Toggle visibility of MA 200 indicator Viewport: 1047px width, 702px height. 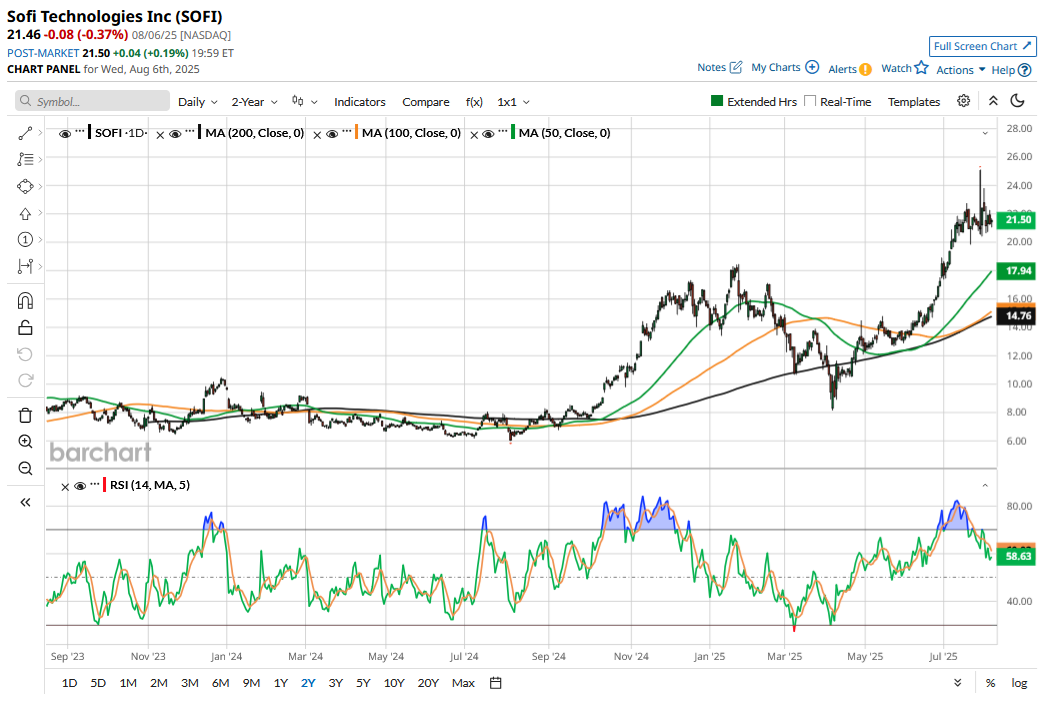(175, 134)
